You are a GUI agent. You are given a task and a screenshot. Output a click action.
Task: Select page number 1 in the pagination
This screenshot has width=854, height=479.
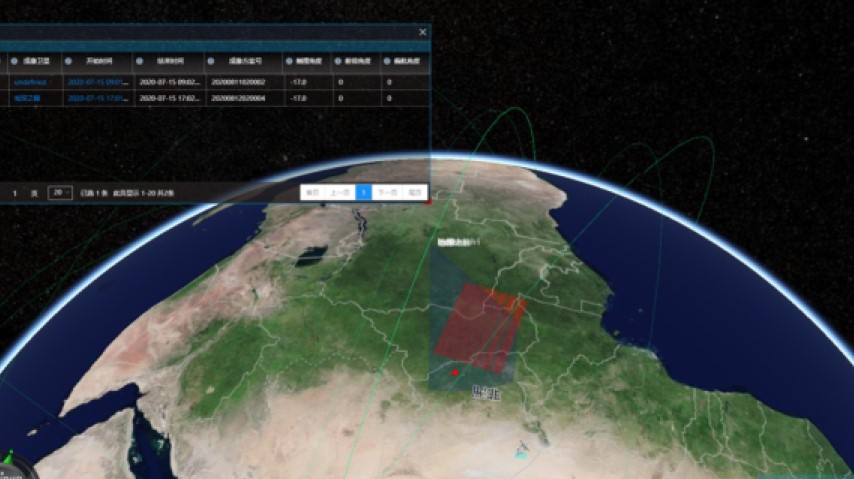tap(365, 192)
